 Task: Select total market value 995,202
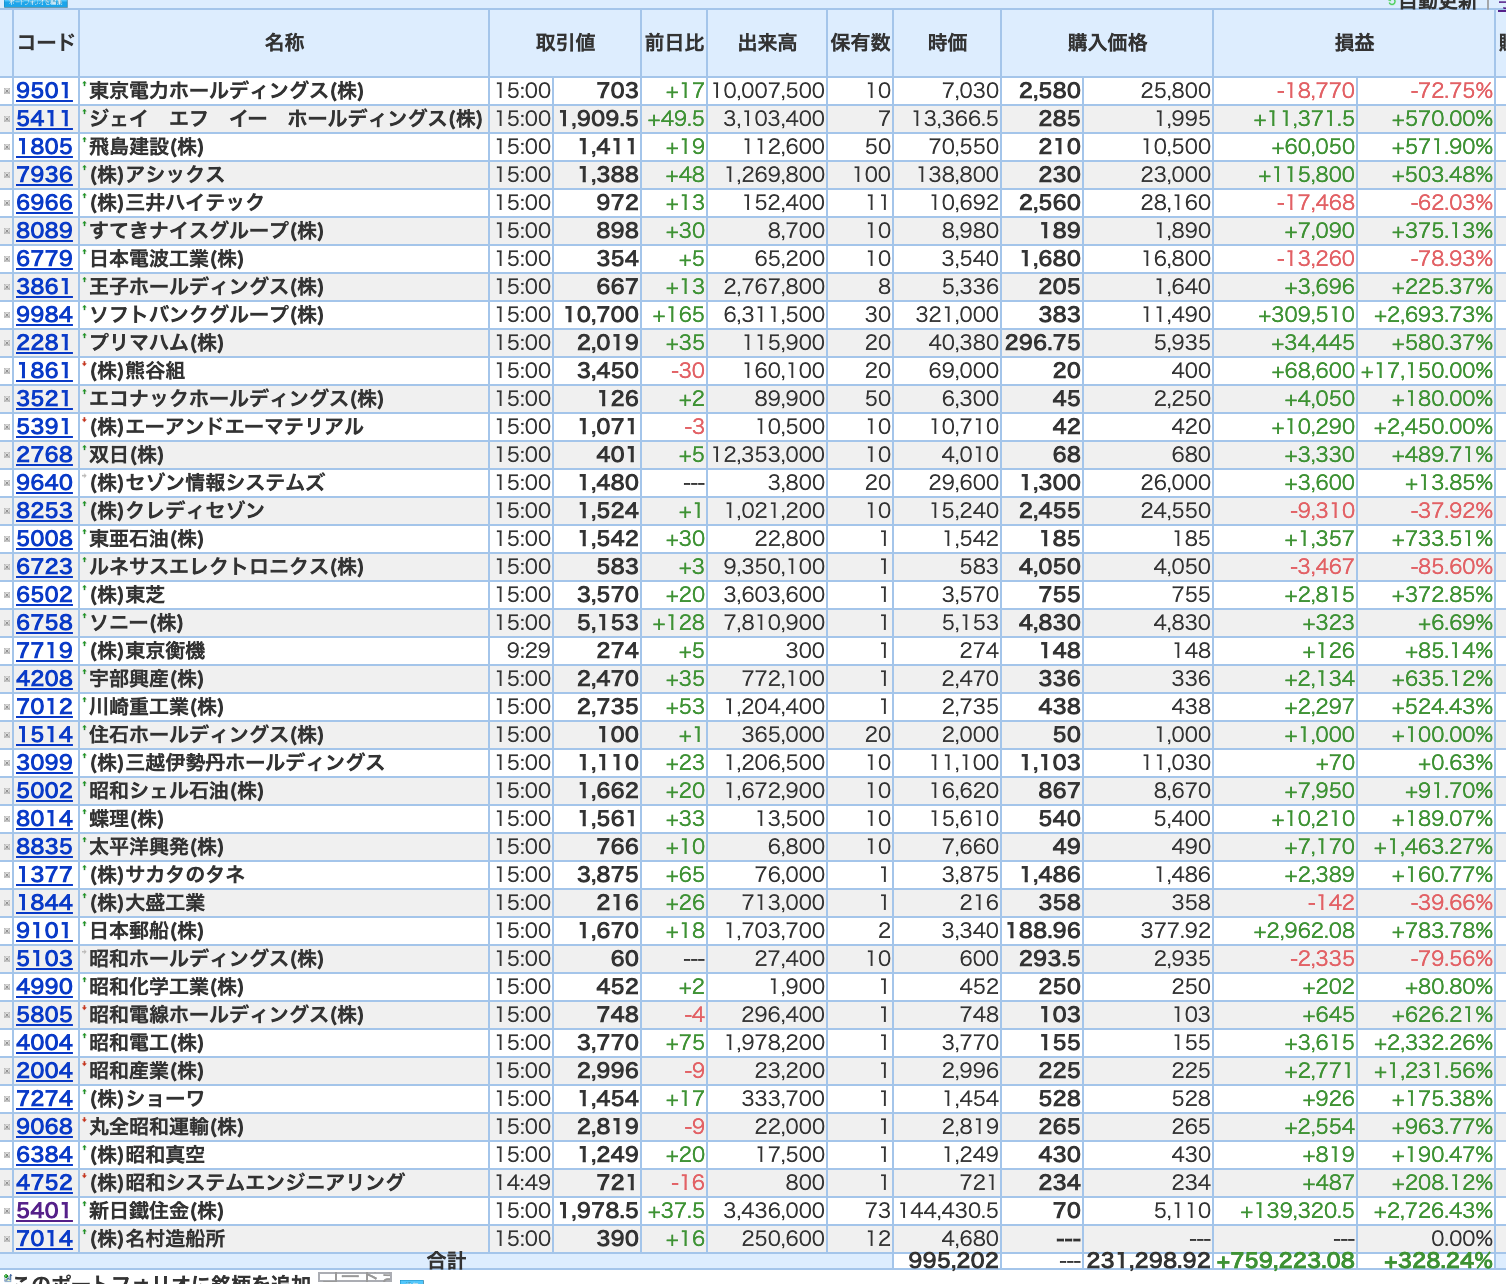pos(953,1261)
